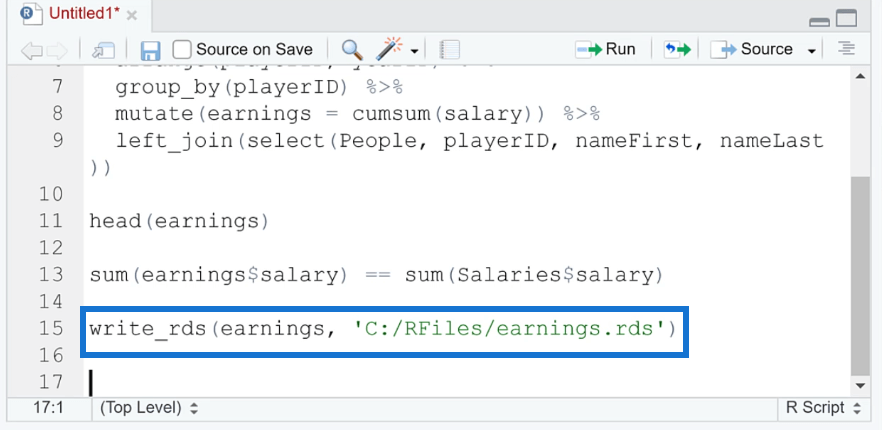Click the forward navigation arrow icon
The height and width of the screenshot is (430, 882).
pyautogui.click(x=57, y=50)
